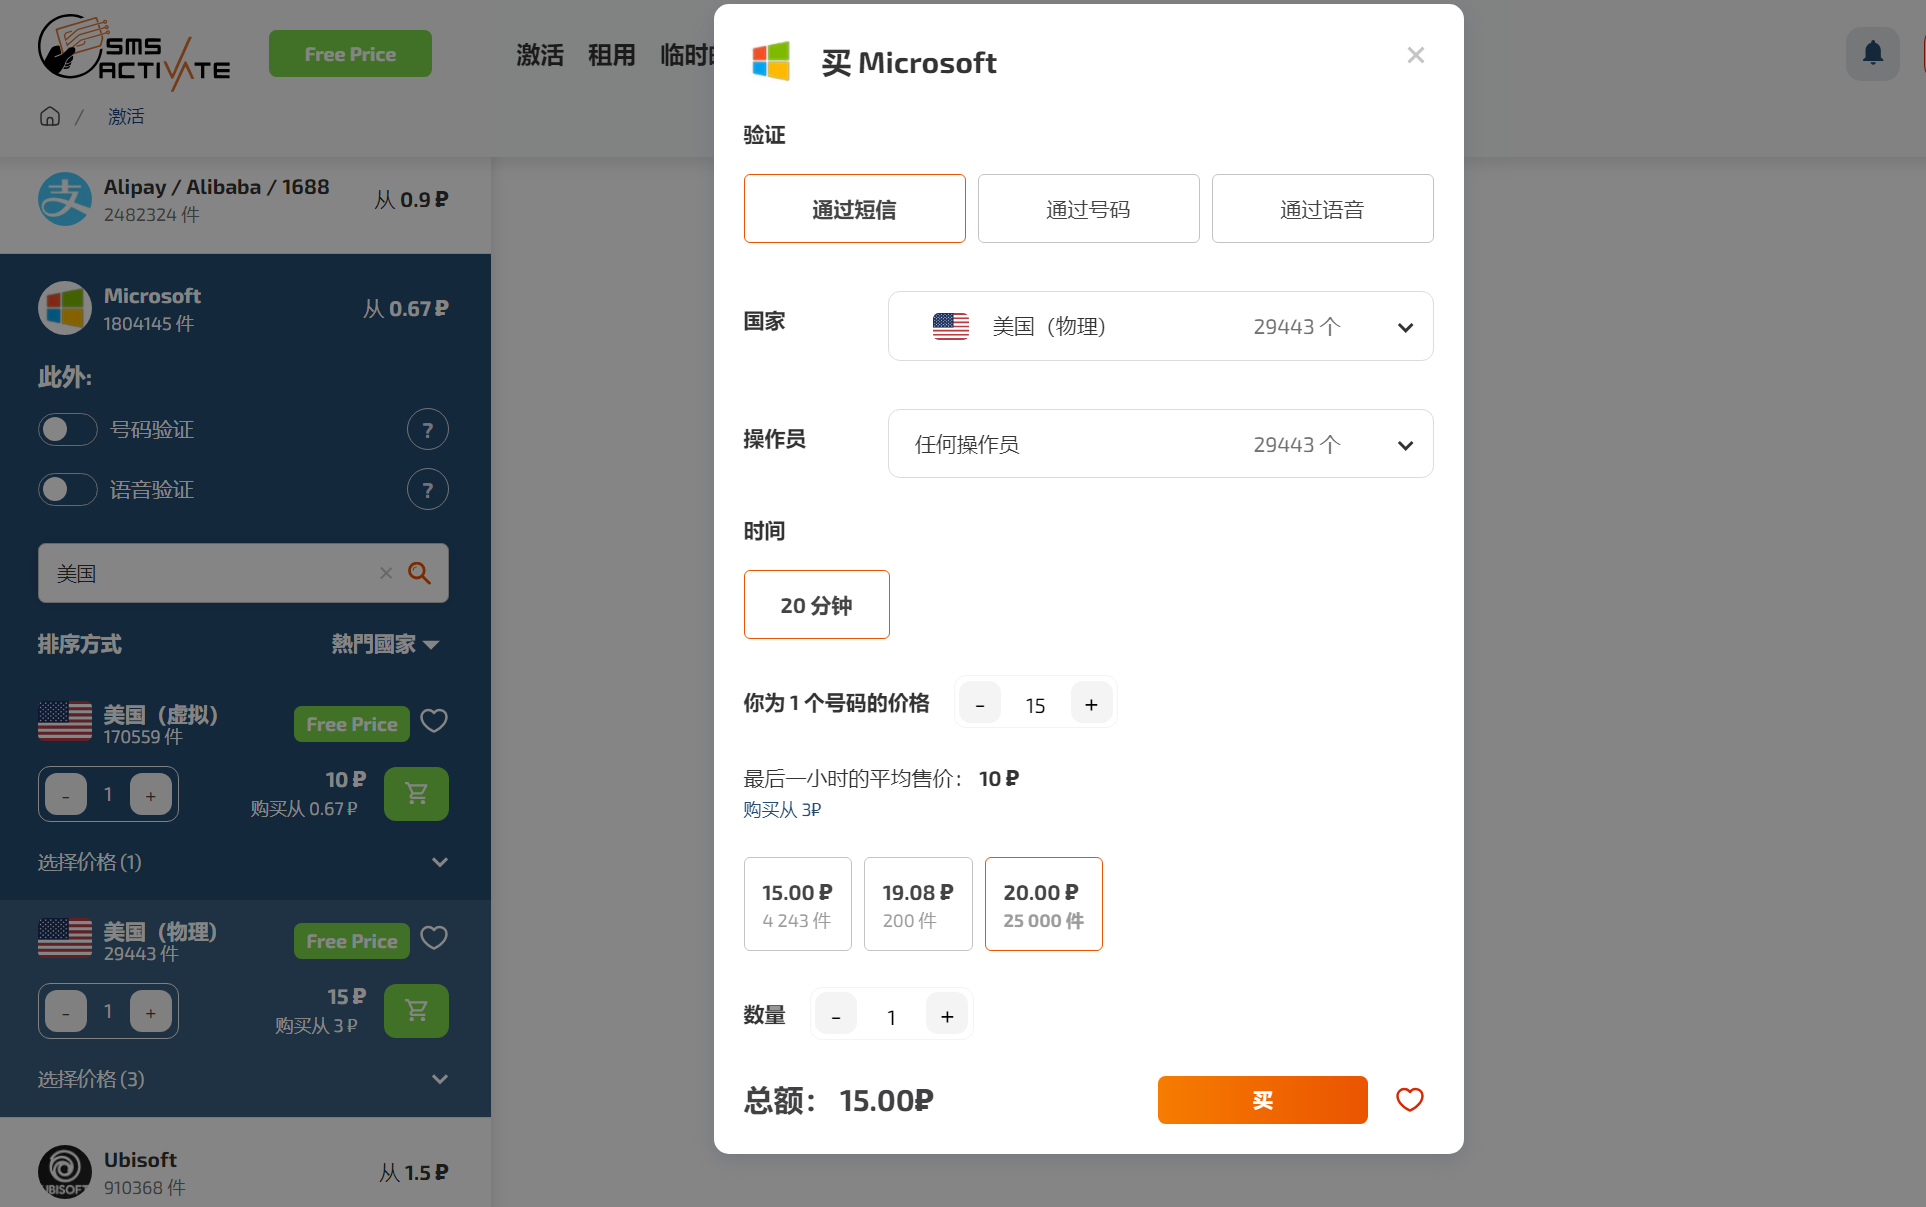Click the 购买从 3₽ link
1926x1207 pixels.
point(782,809)
